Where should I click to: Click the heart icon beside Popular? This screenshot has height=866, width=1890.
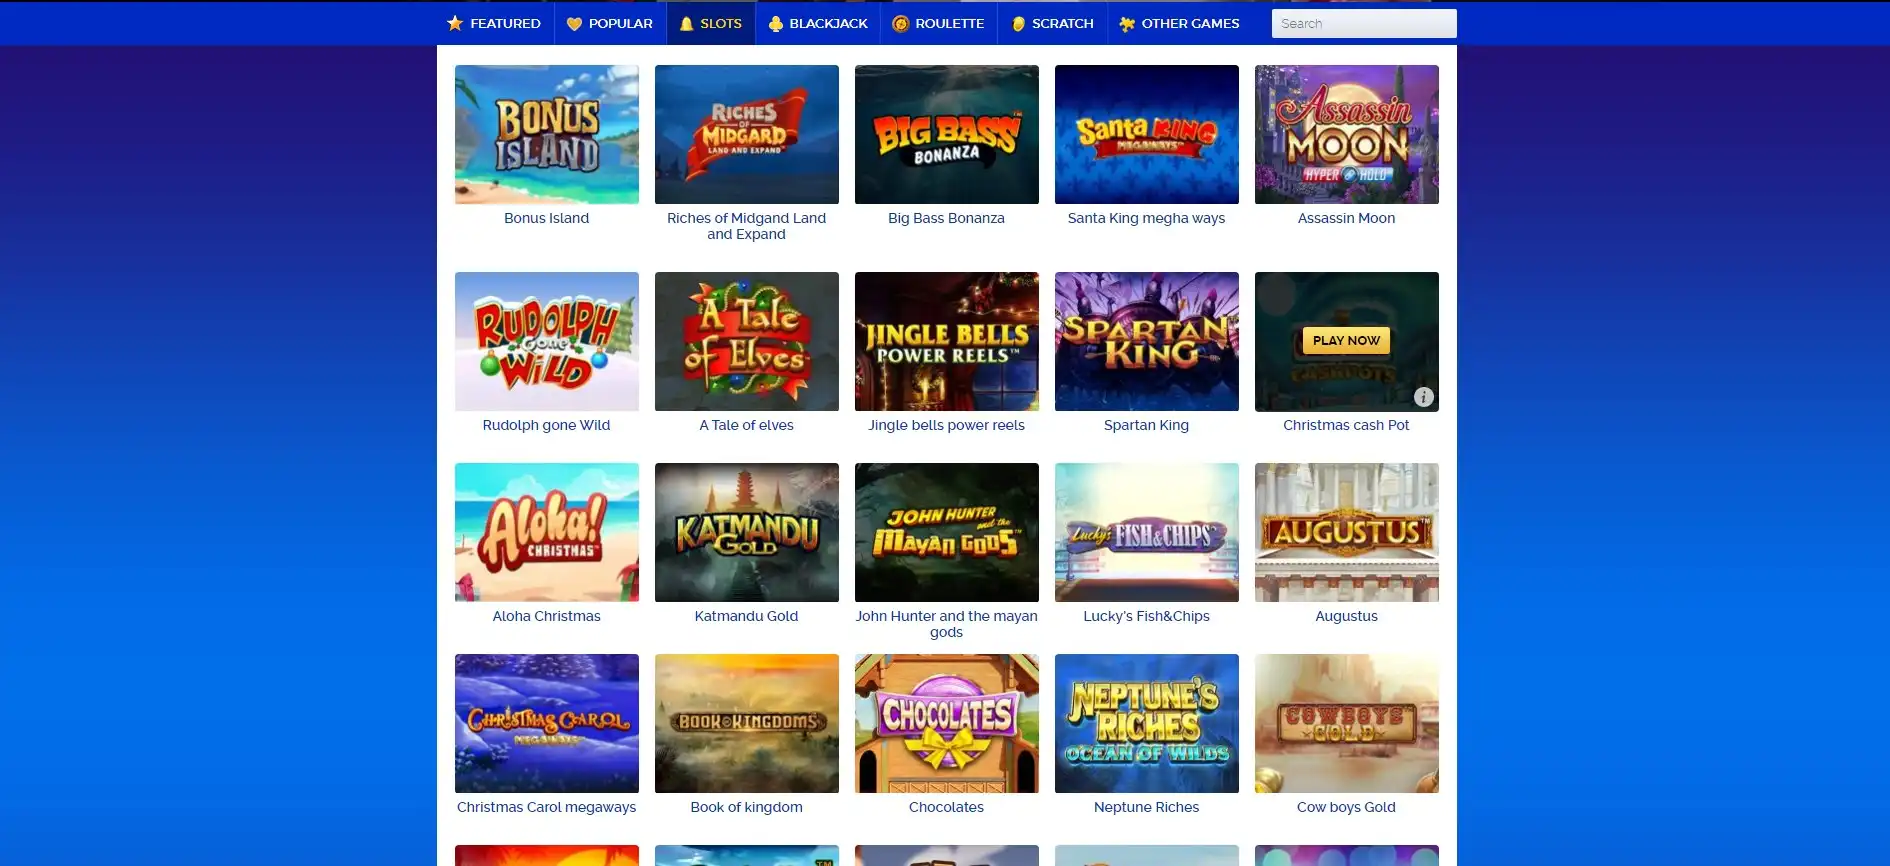[574, 24]
